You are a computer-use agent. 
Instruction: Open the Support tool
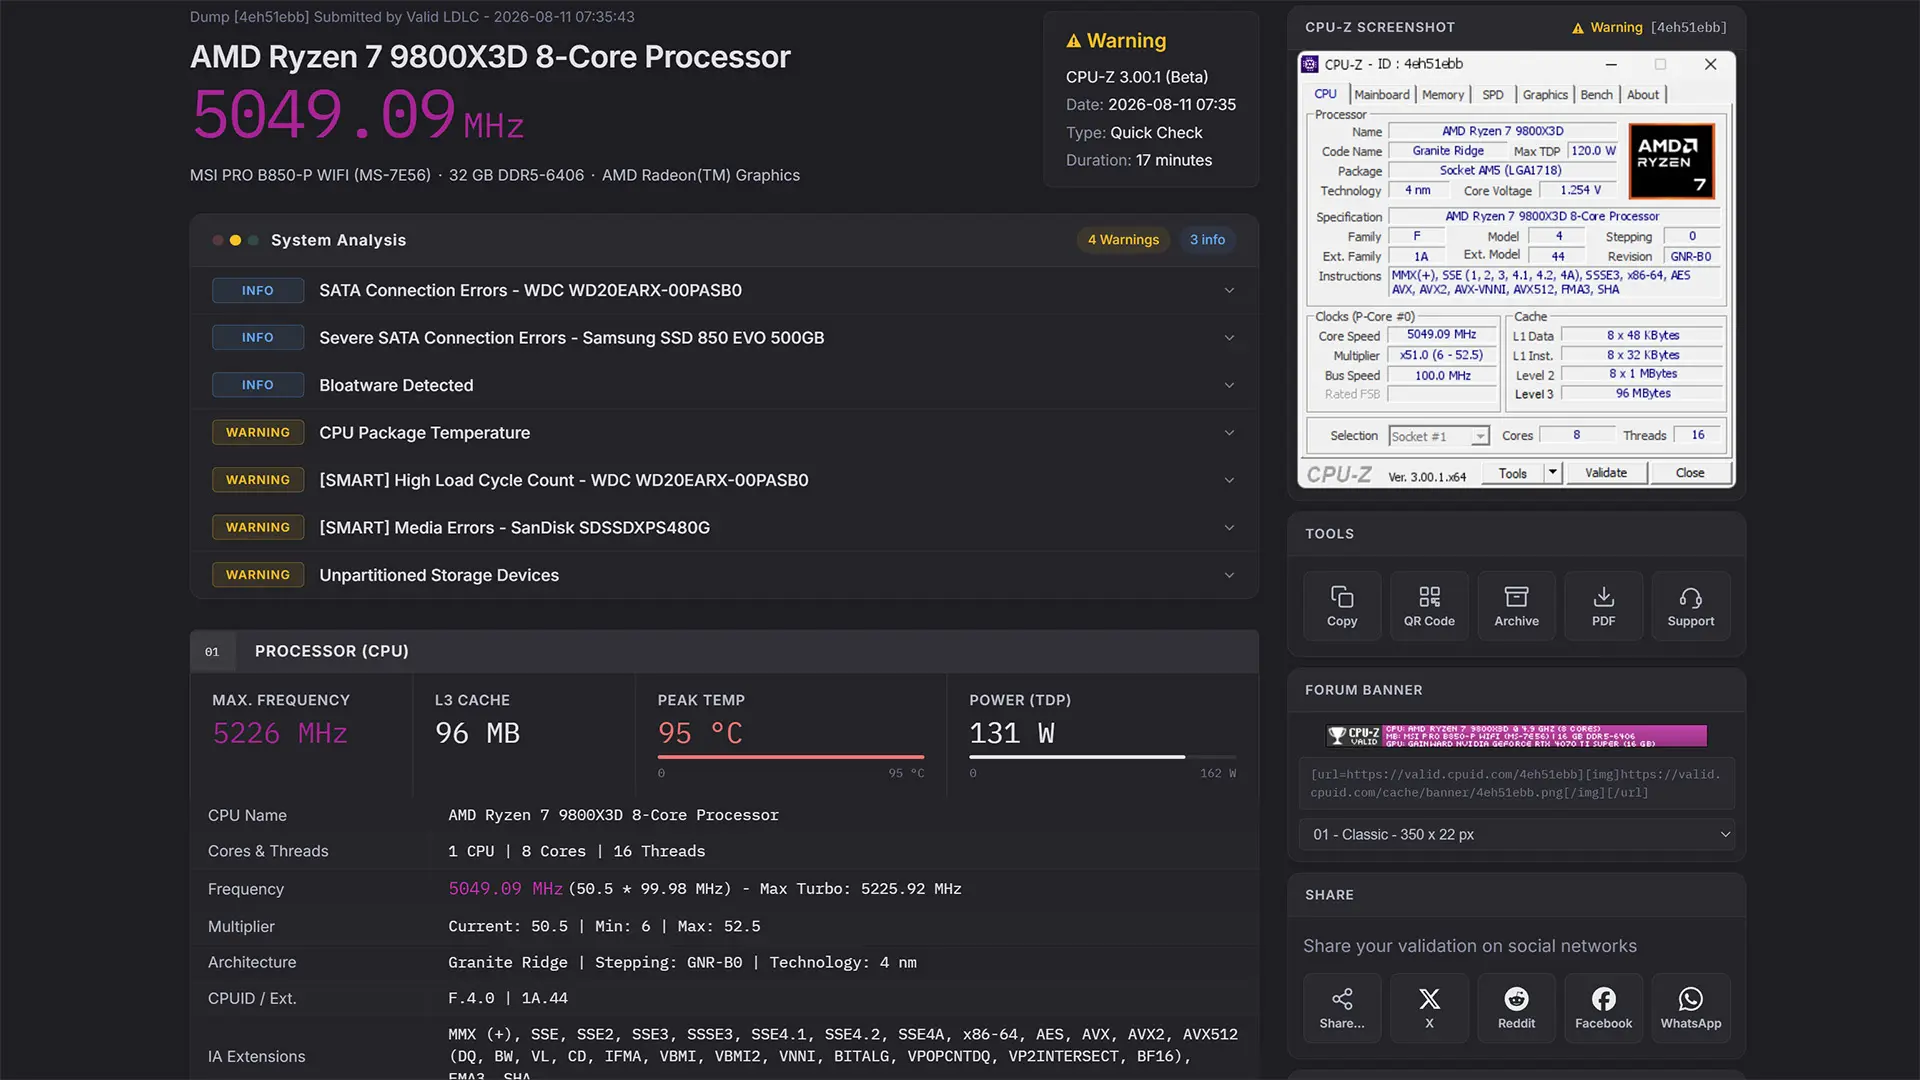point(1690,605)
